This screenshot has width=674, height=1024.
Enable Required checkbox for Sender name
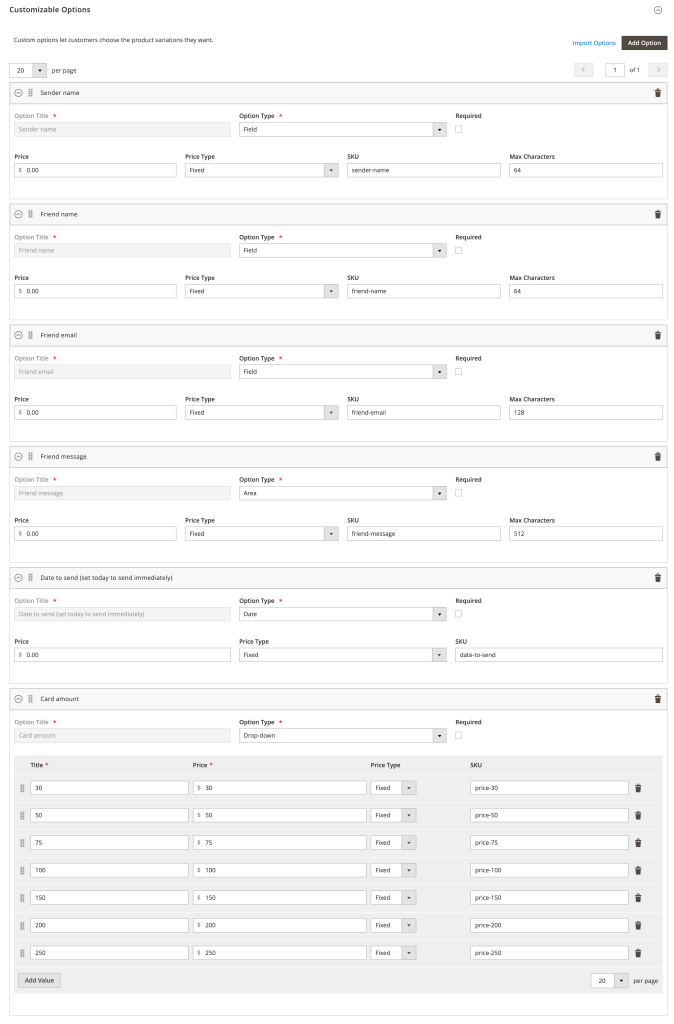[459, 129]
